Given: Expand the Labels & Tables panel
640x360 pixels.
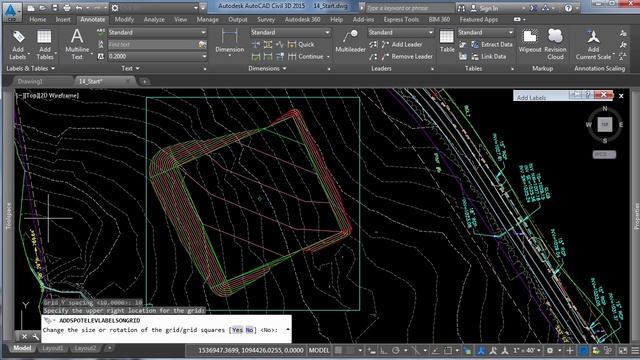Looking at the screenshot, I should (x=30, y=69).
